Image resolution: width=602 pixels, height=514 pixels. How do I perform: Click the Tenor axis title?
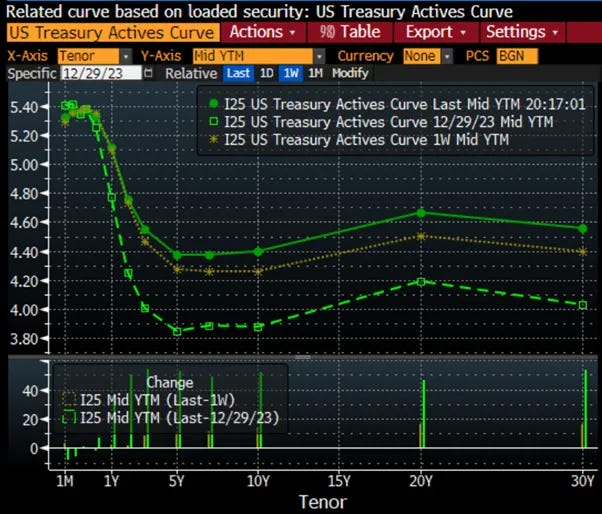point(323,502)
